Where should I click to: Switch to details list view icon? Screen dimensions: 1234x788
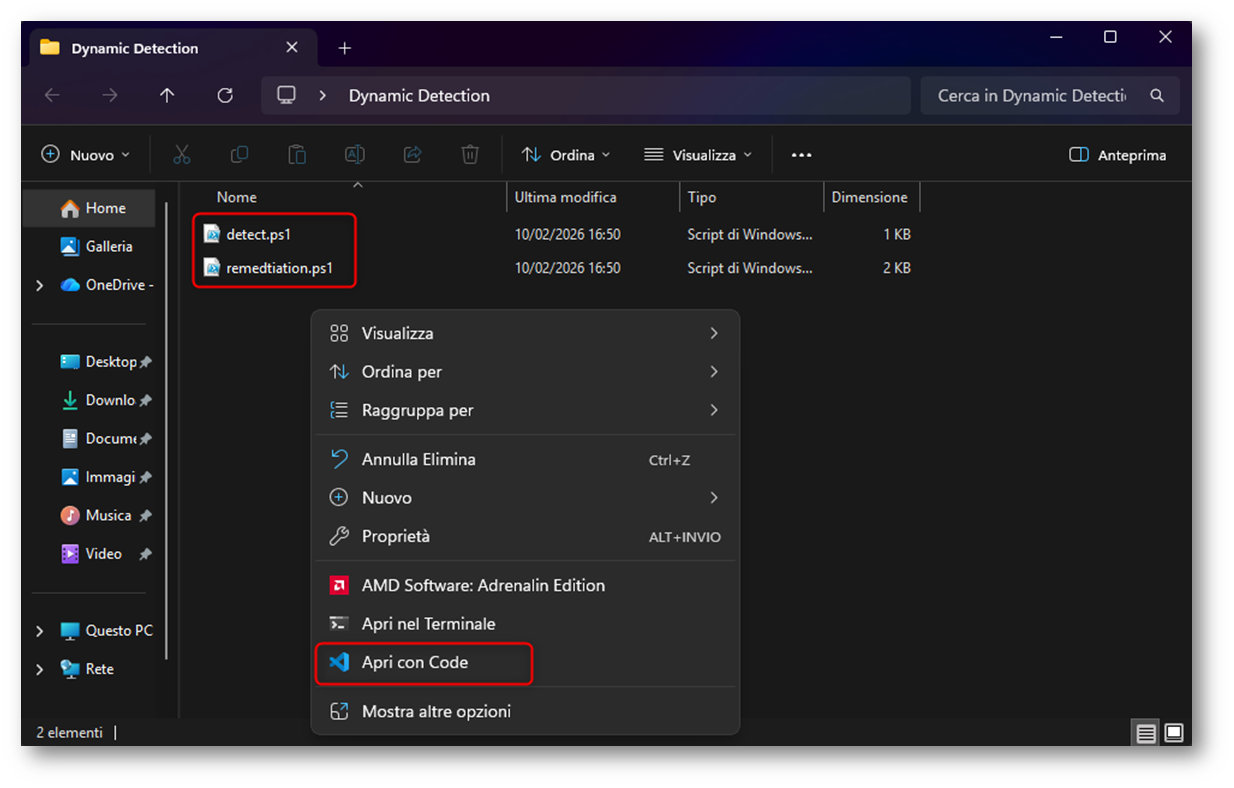point(1146,733)
